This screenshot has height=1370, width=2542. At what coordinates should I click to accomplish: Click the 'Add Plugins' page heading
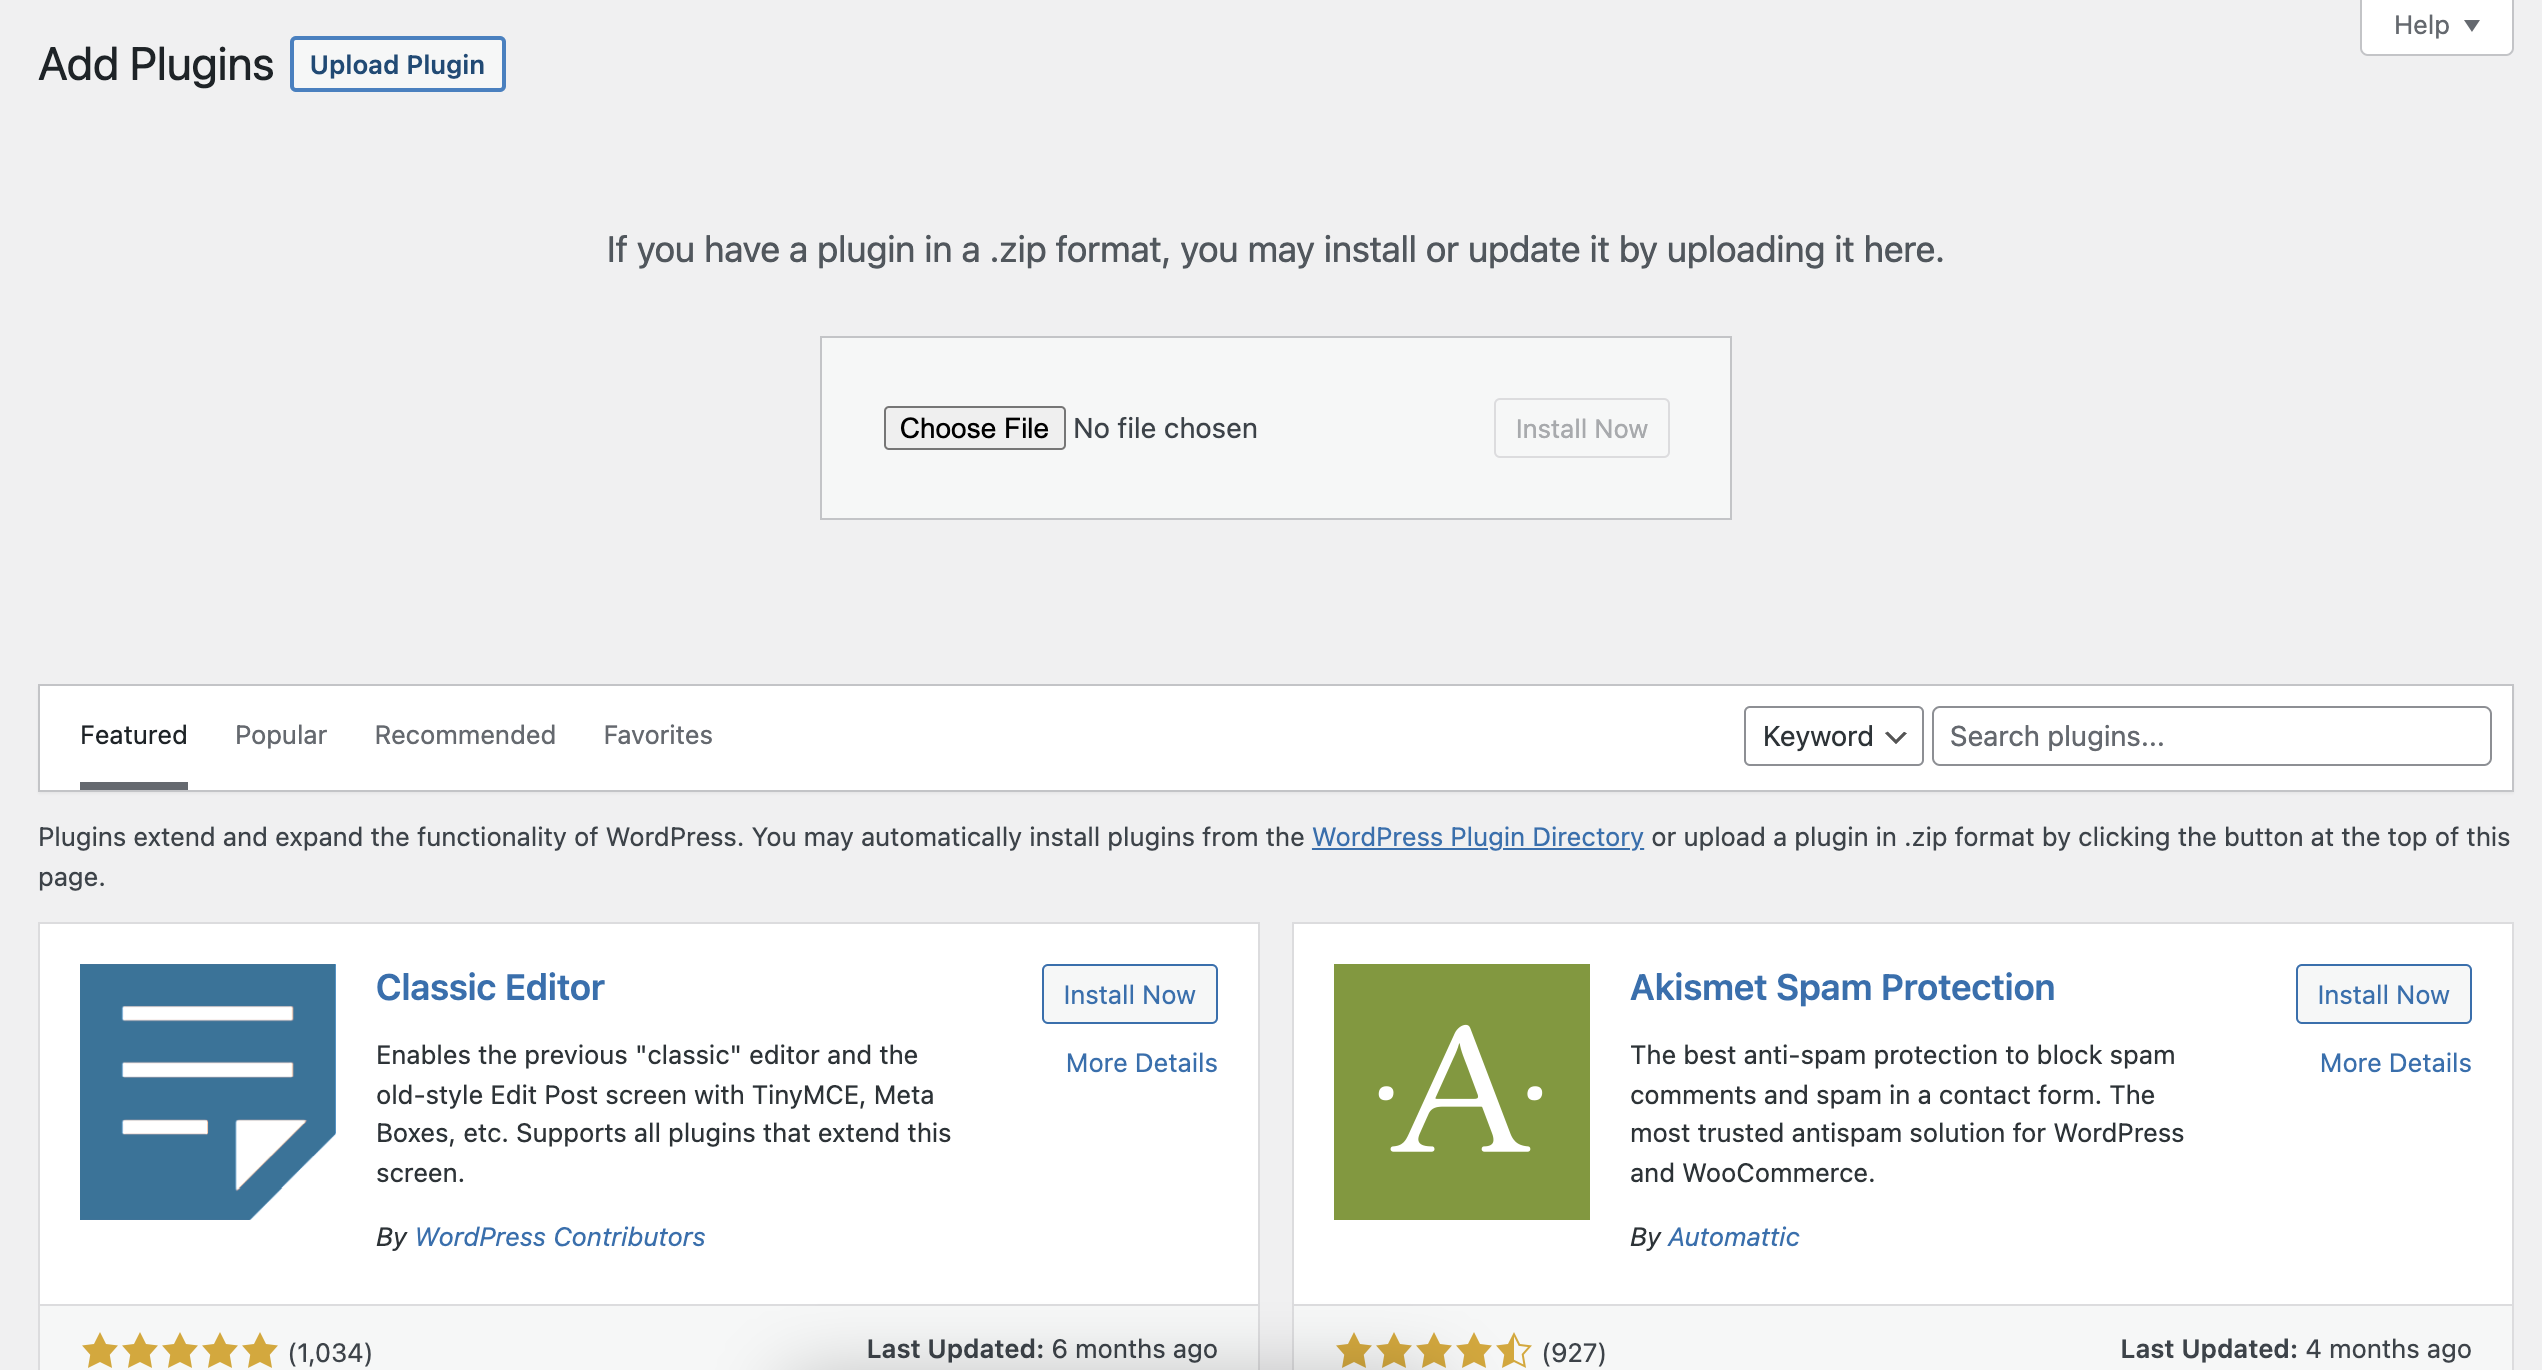(x=156, y=64)
